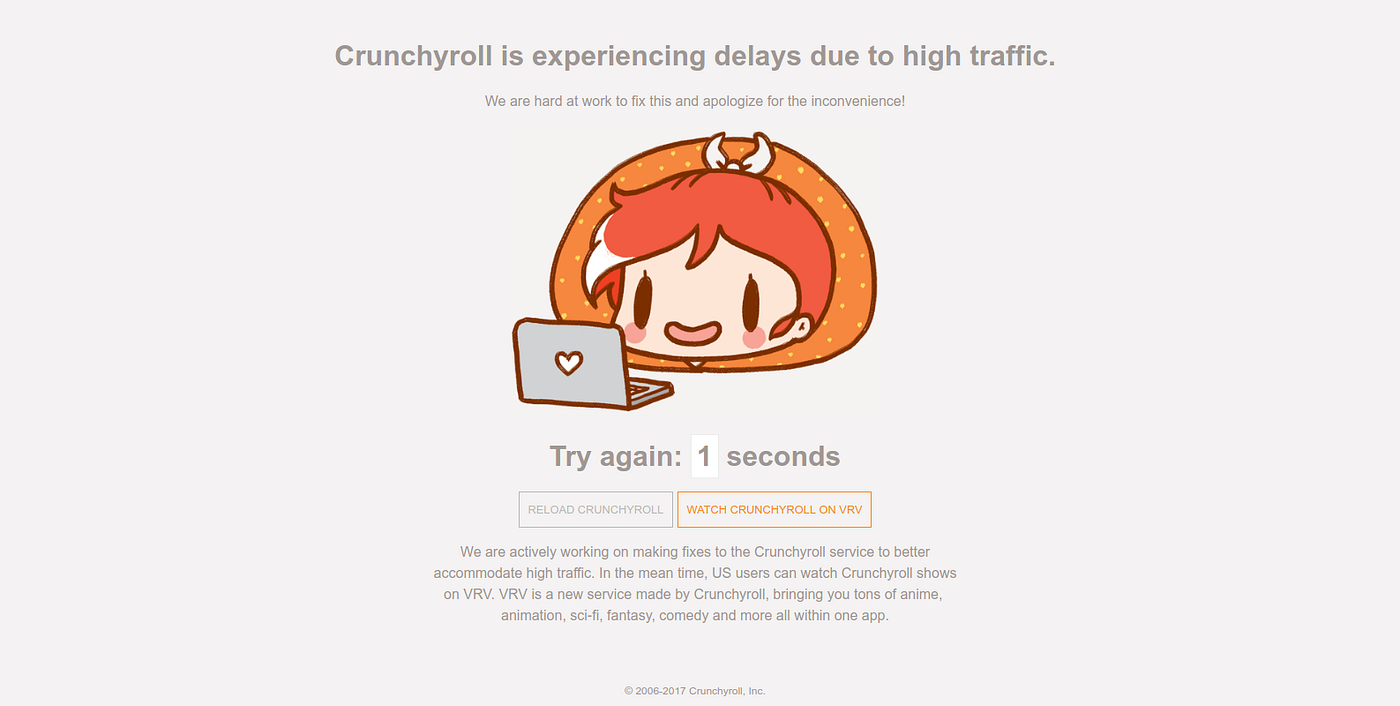The width and height of the screenshot is (1400, 706).
Task: Click the 'seconds' label
Action: coord(783,456)
